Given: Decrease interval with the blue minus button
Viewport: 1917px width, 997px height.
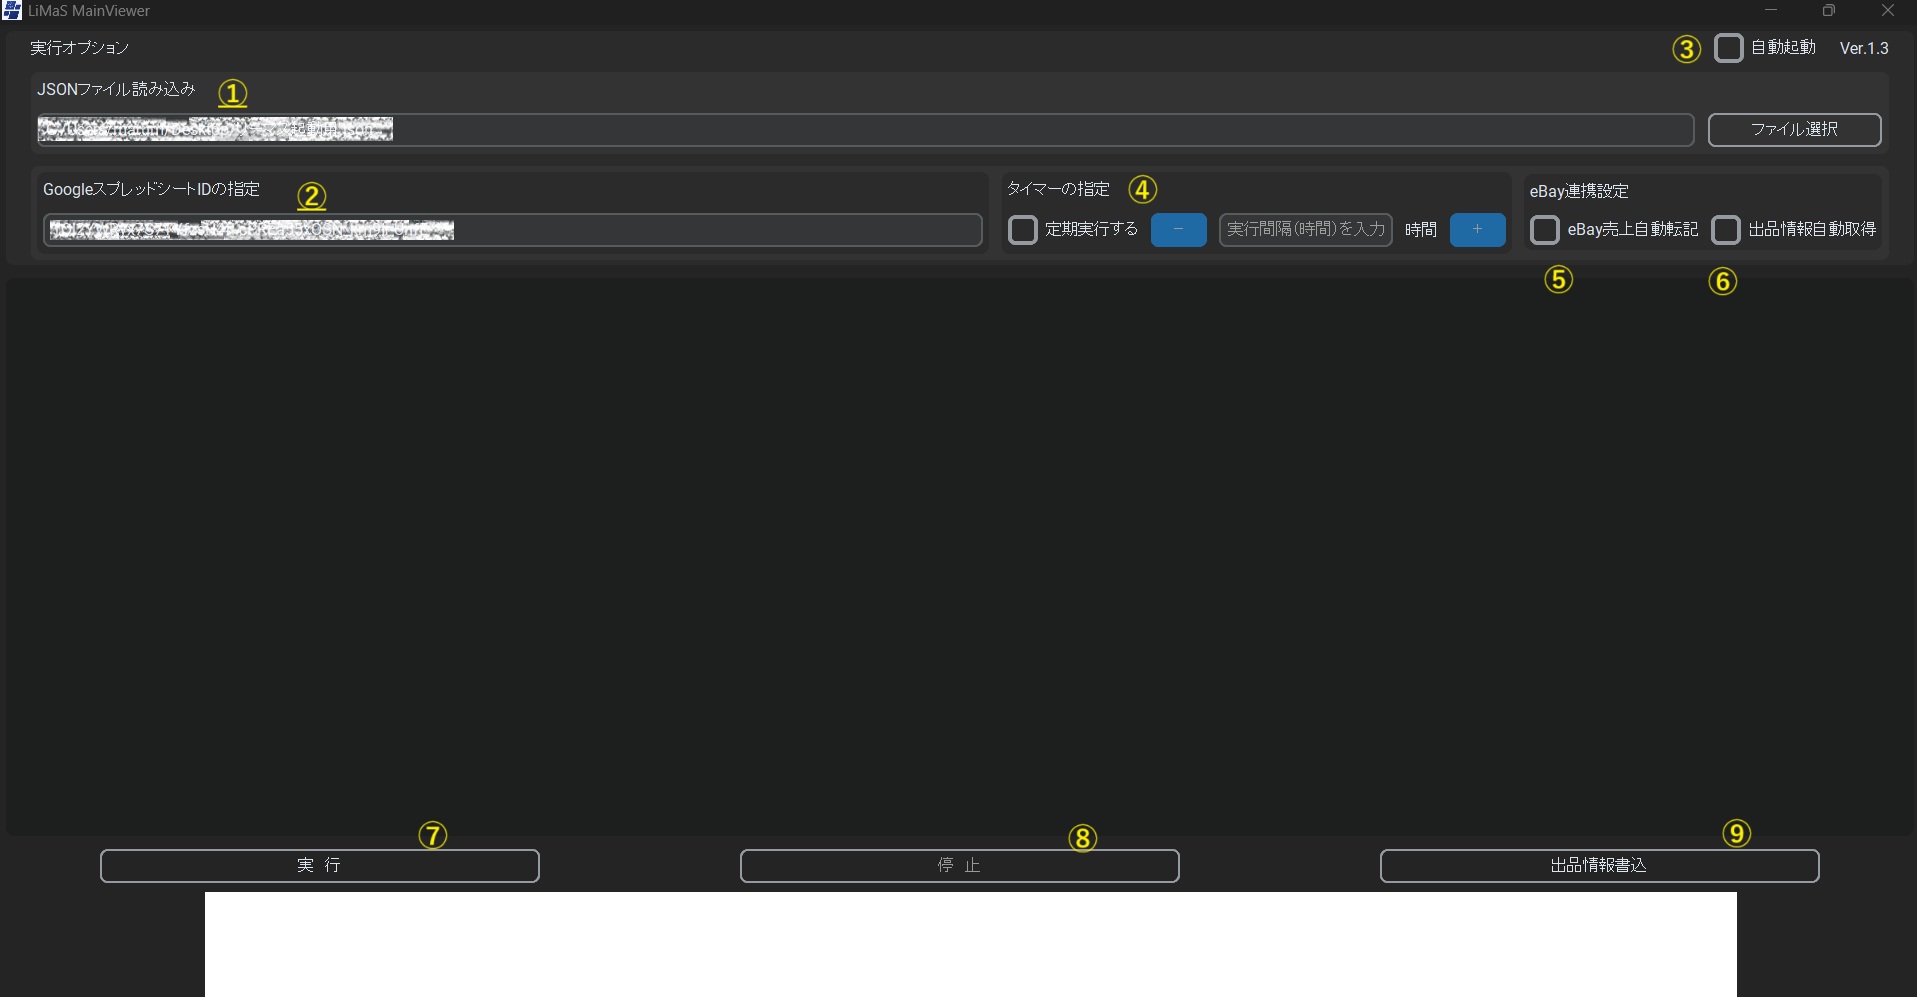Looking at the screenshot, I should point(1178,230).
